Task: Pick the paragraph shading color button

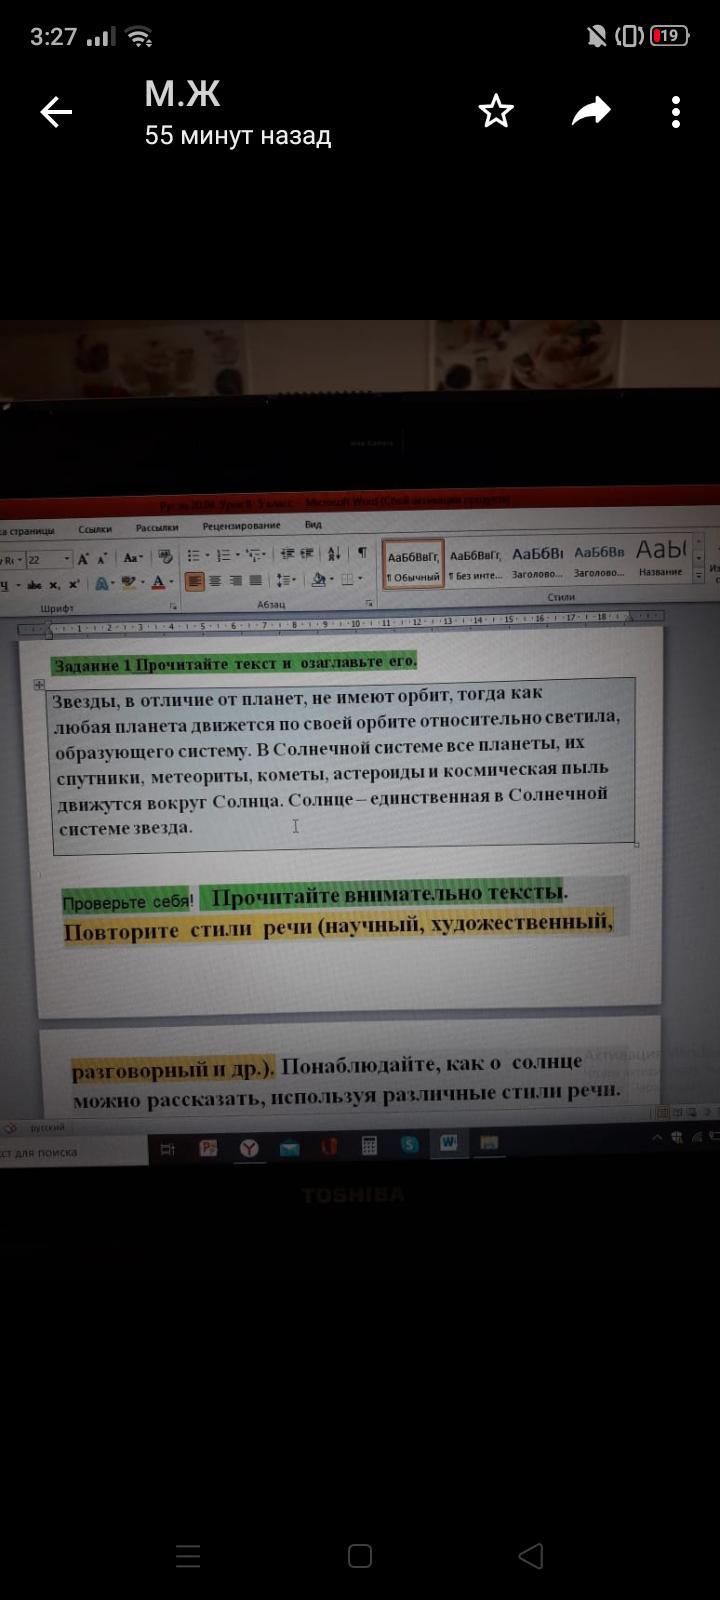Action: coord(318,579)
